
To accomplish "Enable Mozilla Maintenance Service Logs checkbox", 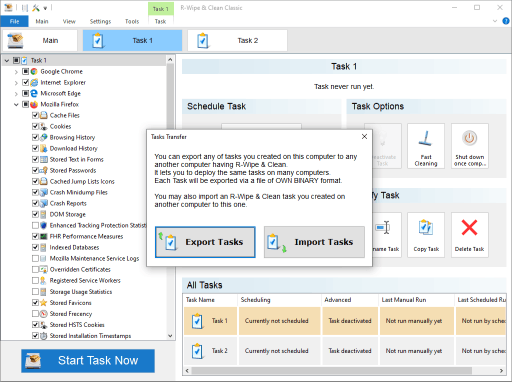I will [35, 258].
